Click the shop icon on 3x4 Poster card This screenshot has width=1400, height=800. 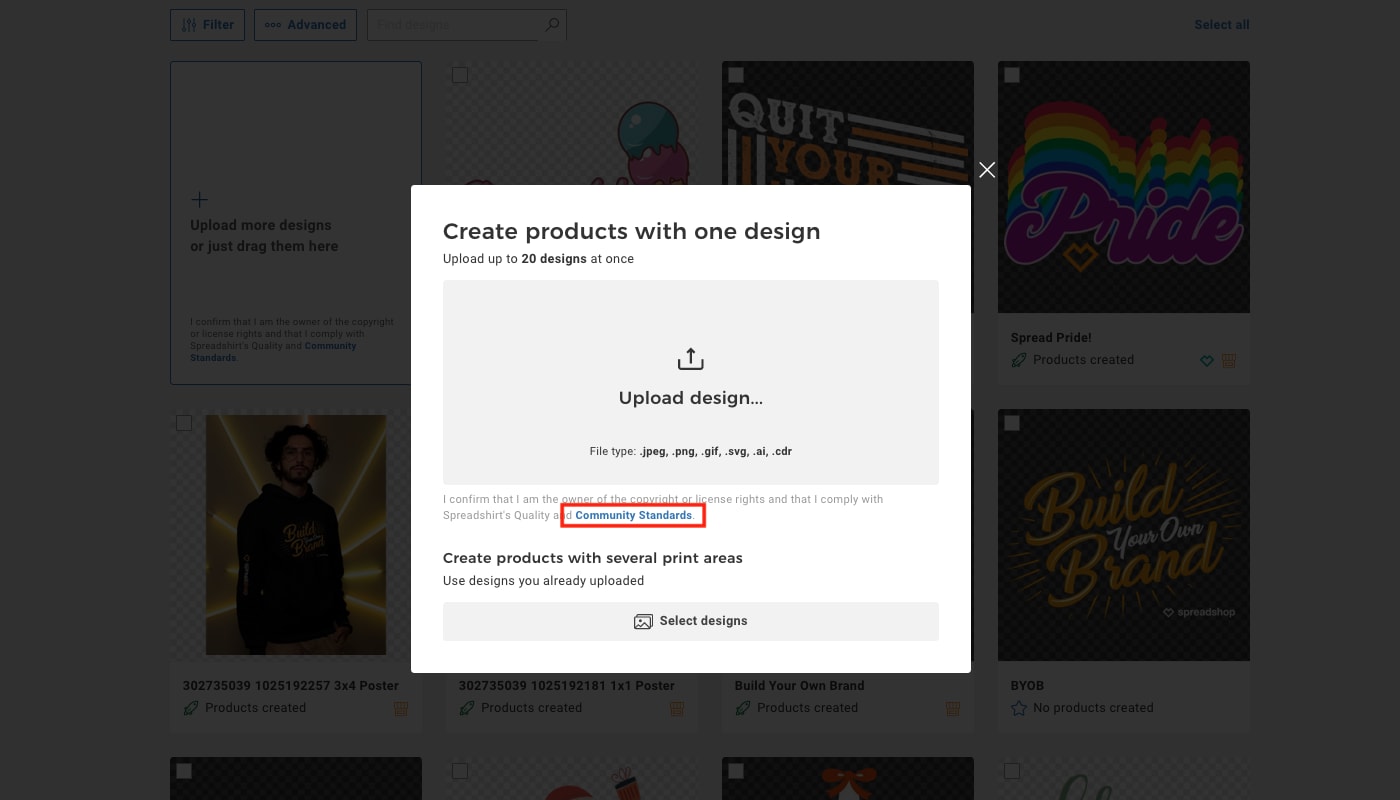tap(401, 708)
